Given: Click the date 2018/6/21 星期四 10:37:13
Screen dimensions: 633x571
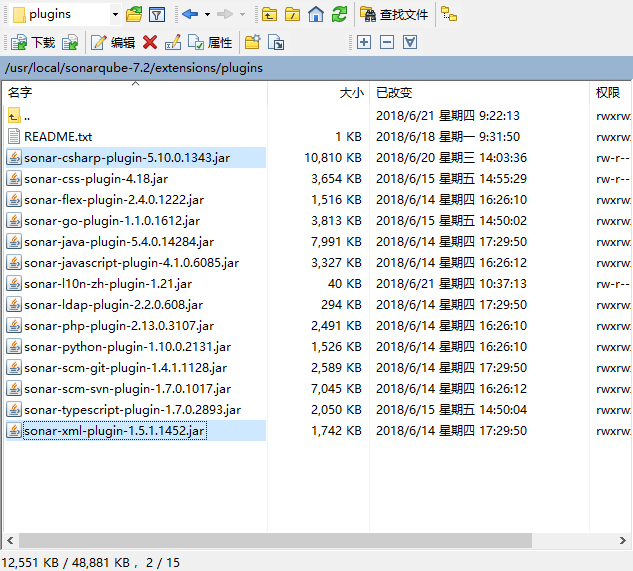Looking at the screenshot, I should tap(451, 284).
